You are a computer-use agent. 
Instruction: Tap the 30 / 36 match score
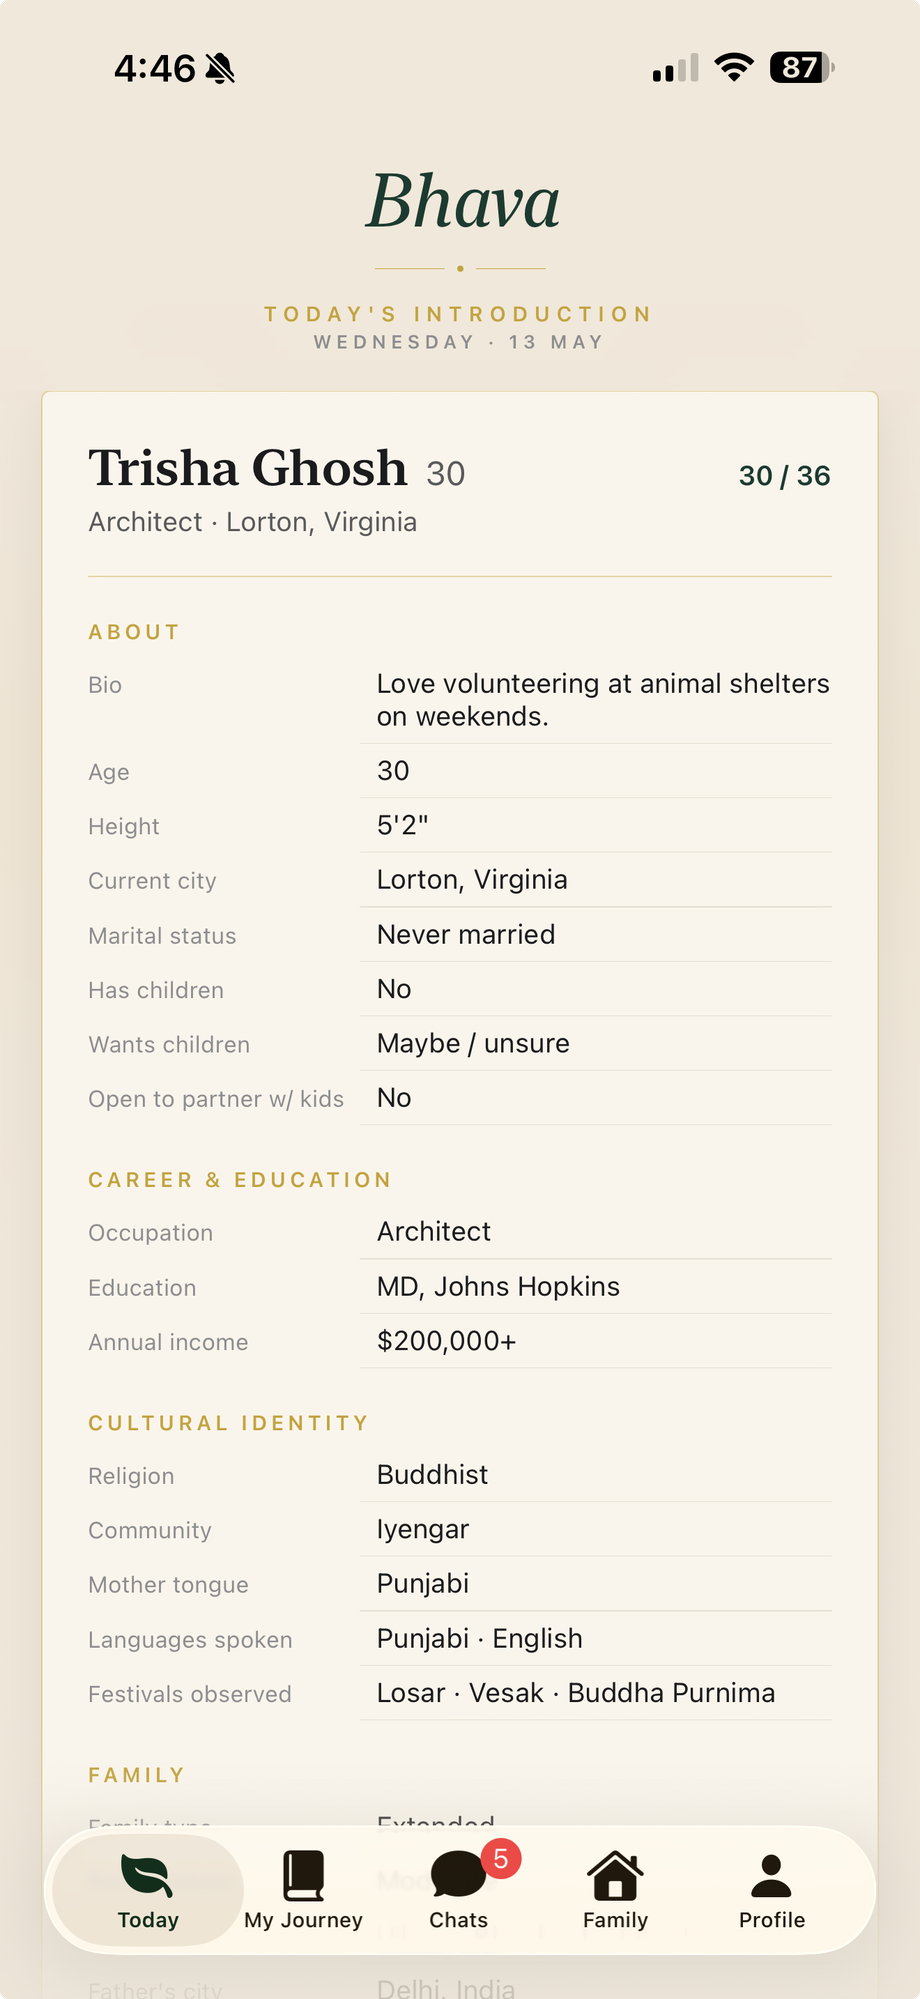[784, 476]
